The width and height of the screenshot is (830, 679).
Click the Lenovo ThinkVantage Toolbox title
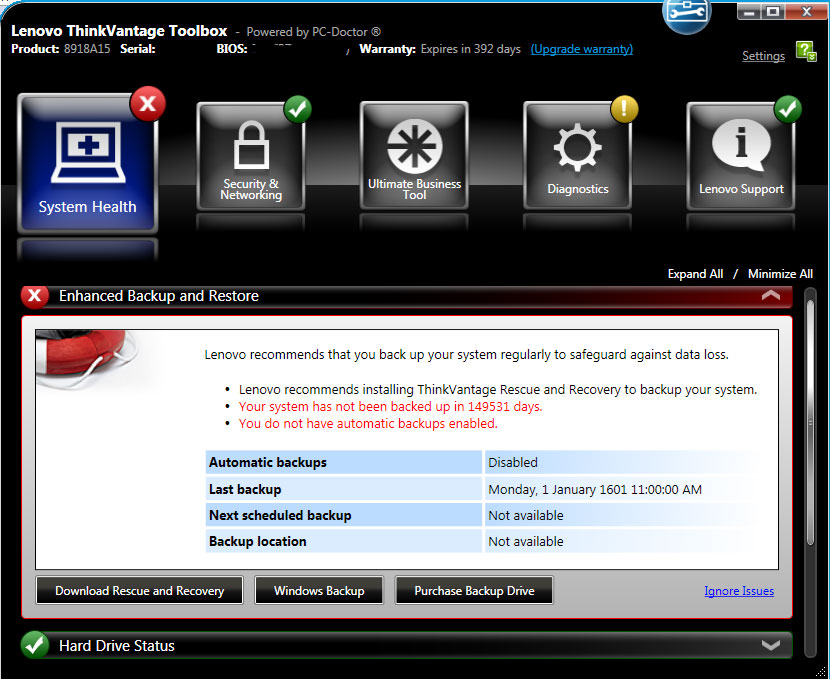(119, 31)
